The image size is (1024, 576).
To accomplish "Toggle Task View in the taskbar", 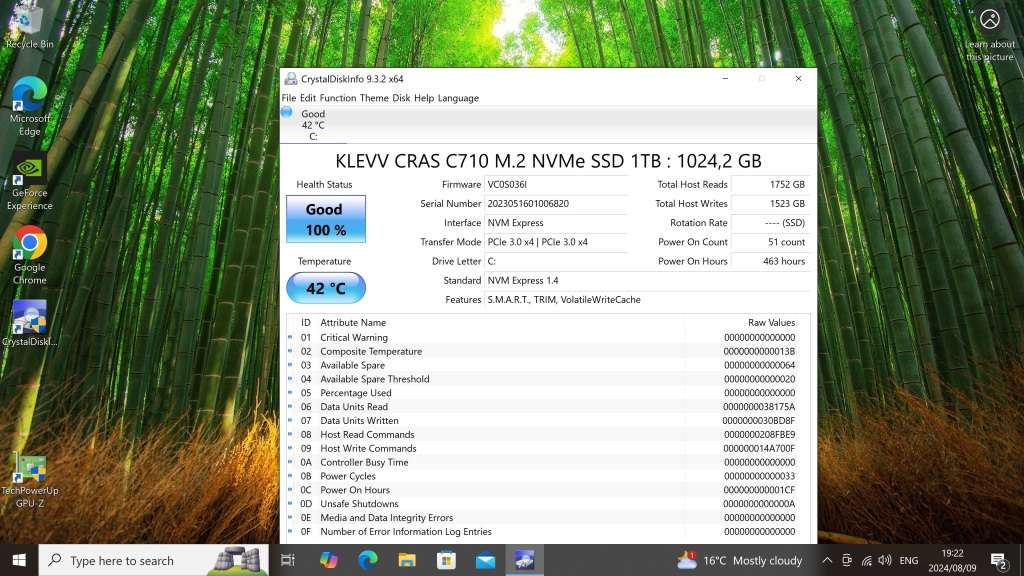I will tap(289, 560).
